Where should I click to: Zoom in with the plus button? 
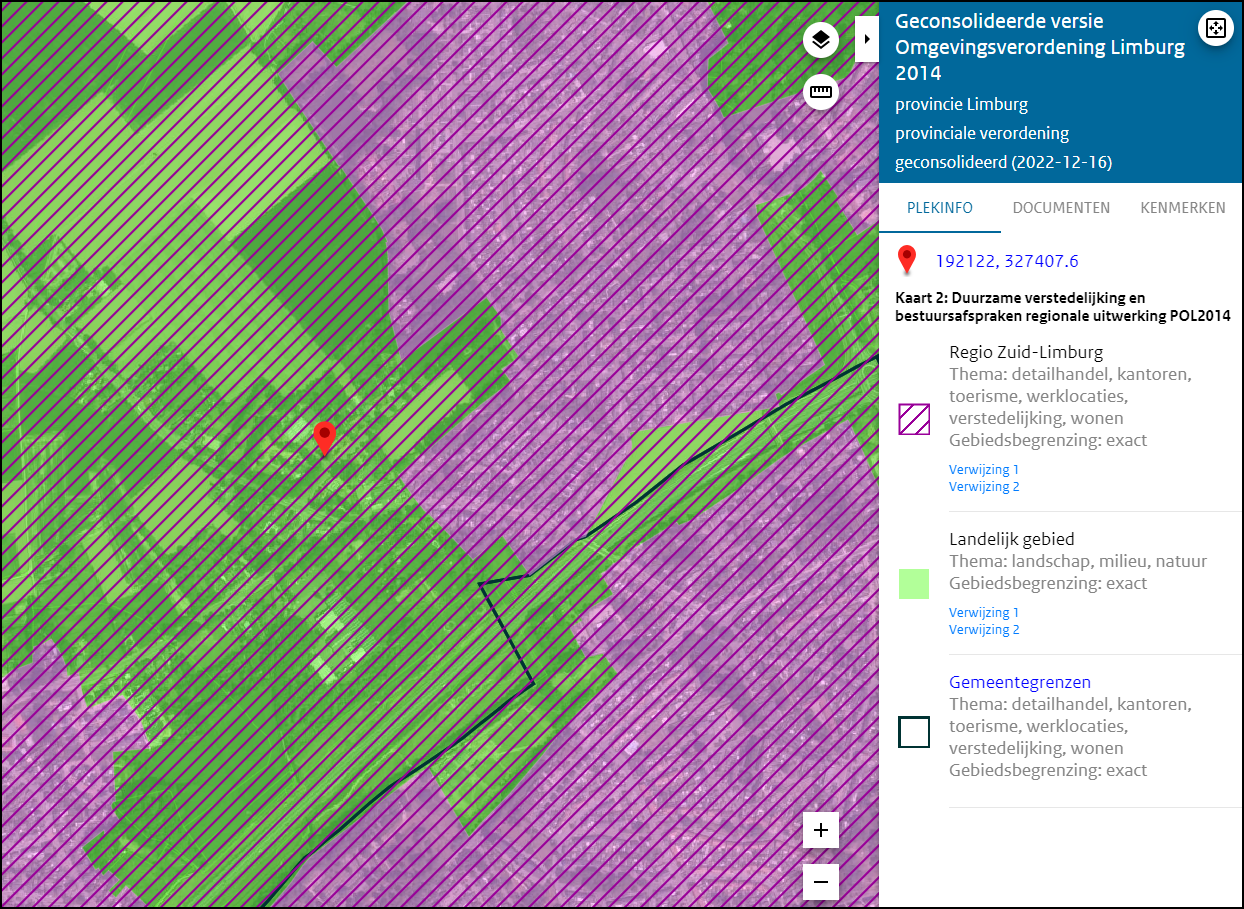pyautogui.click(x=821, y=830)
